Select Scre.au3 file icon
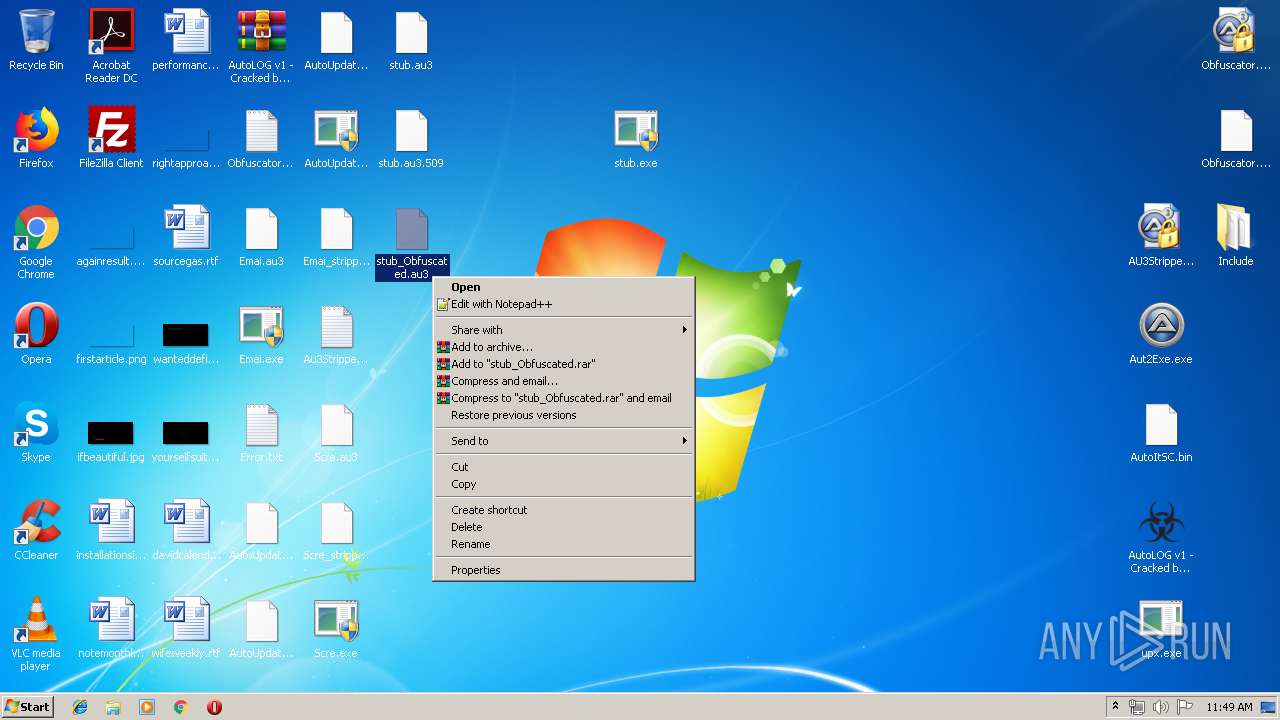This screenshot has width=1280, height=720. [336, 432]
